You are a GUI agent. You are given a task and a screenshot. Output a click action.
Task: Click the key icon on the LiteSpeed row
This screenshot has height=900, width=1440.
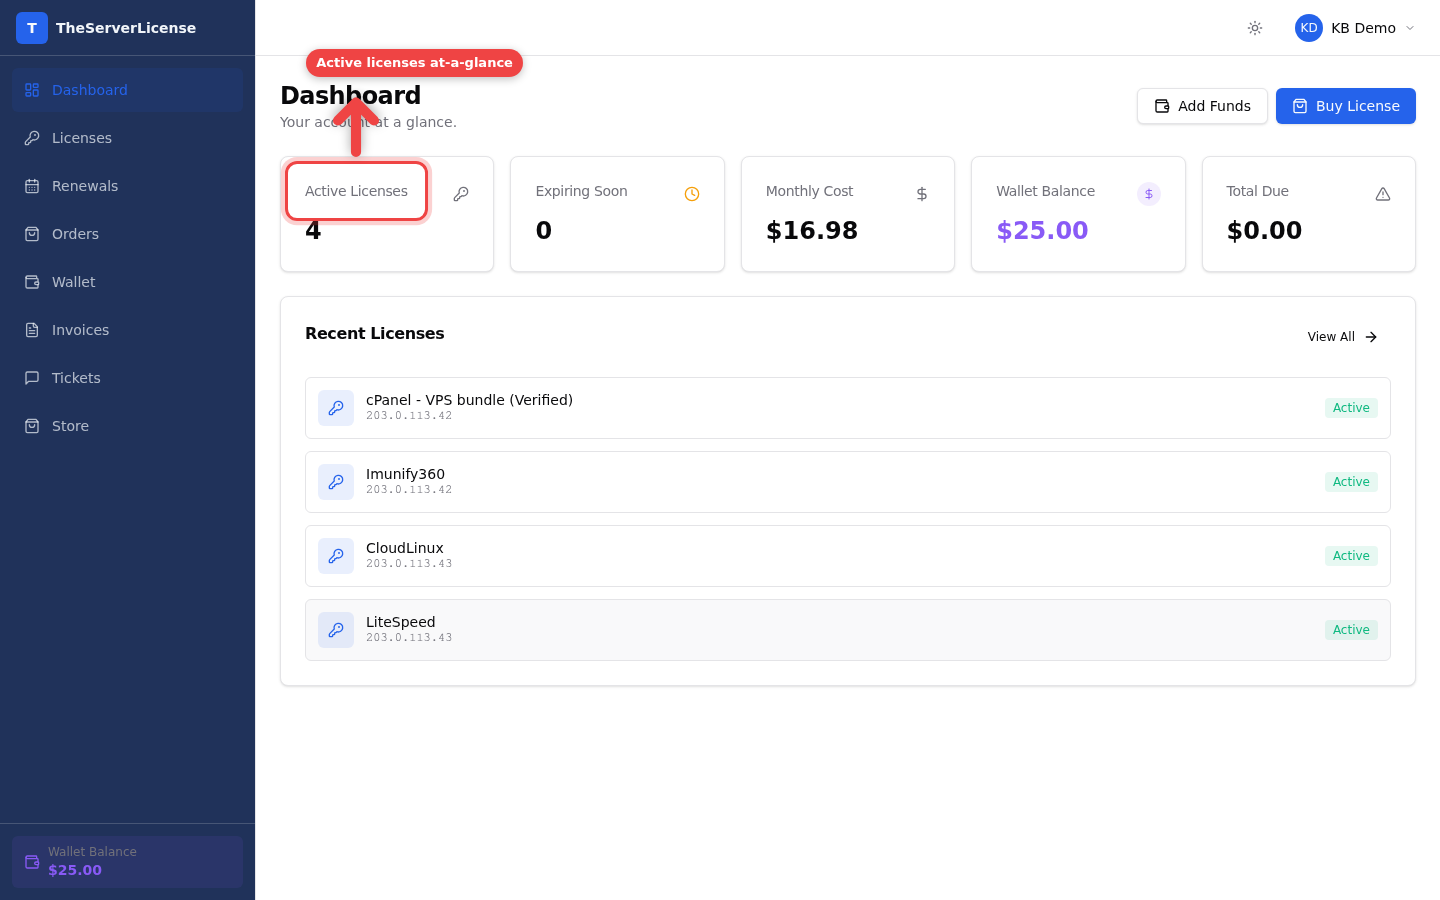tap(336, 630)
